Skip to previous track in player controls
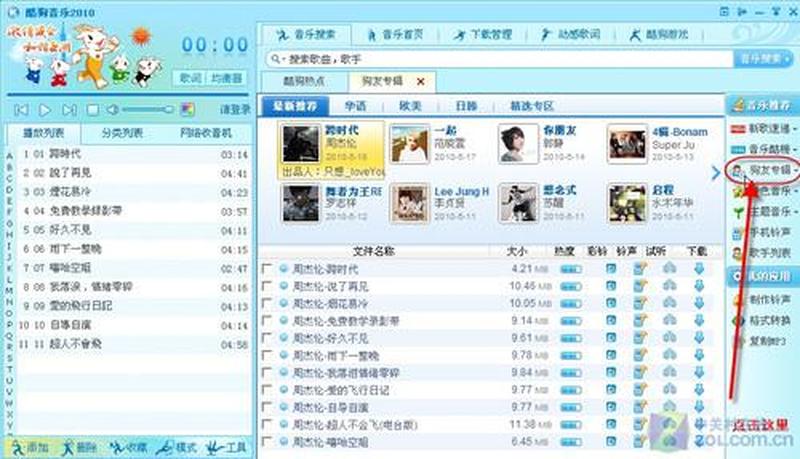This screenshot has height=459, width=800. coord(21,110)
